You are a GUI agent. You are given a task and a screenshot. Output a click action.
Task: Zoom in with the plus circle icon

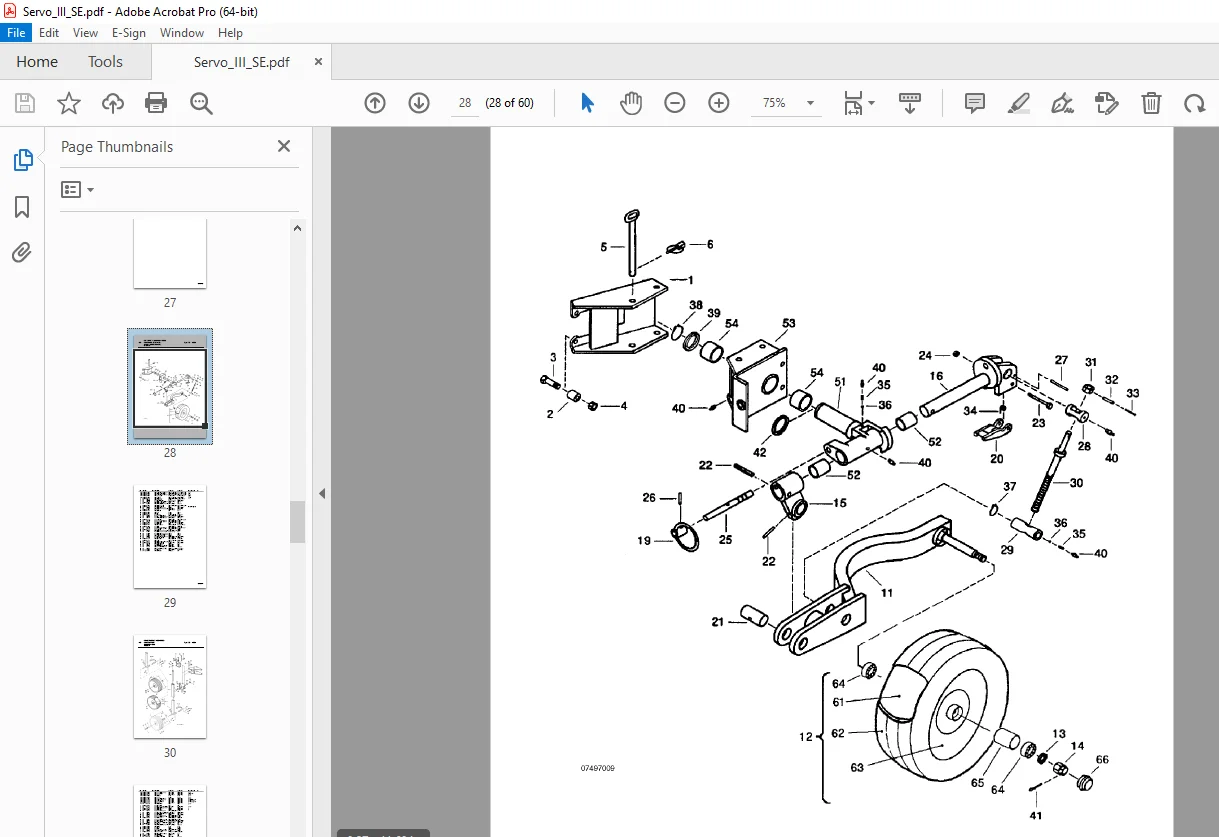[719, 103]
